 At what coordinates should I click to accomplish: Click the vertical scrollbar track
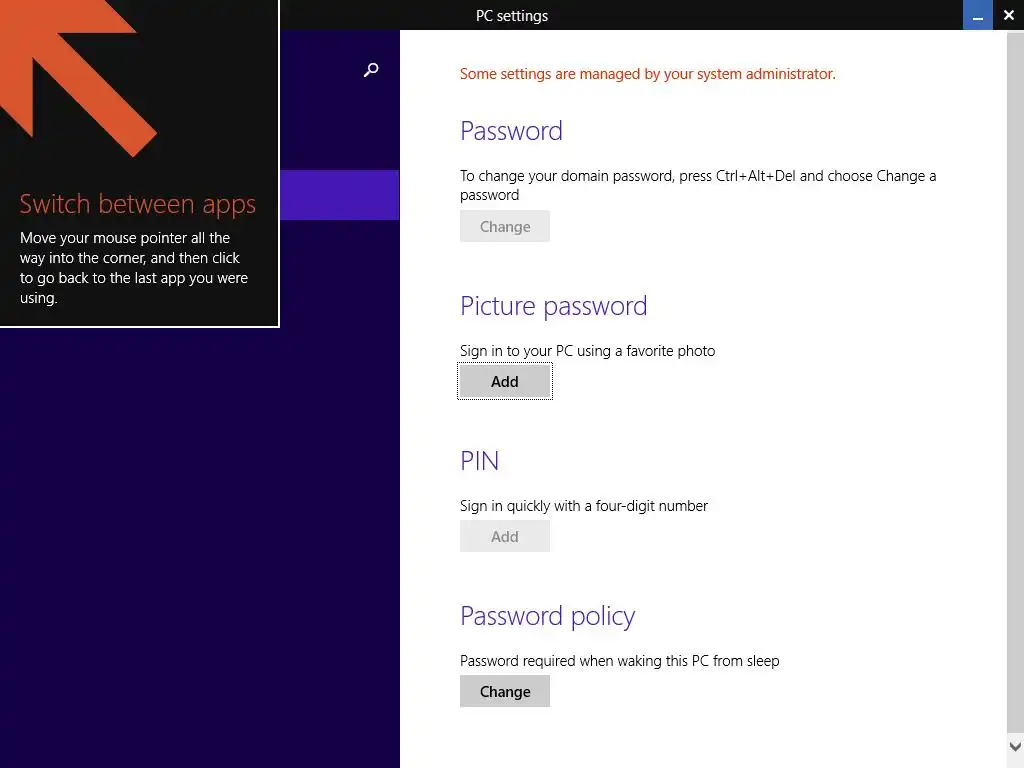1015,384
